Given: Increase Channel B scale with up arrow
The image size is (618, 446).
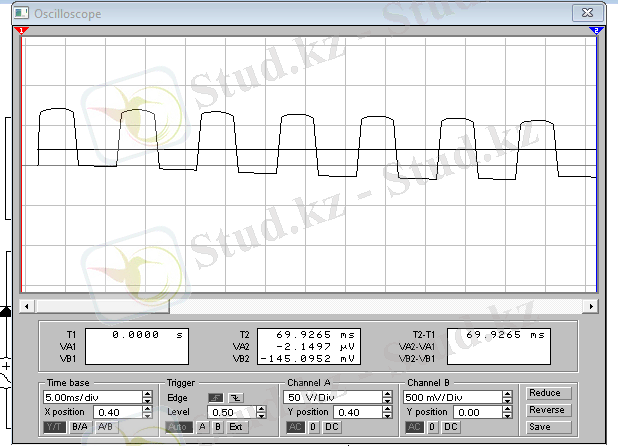Looking at the screenshot, I should [x=507, y=394].
